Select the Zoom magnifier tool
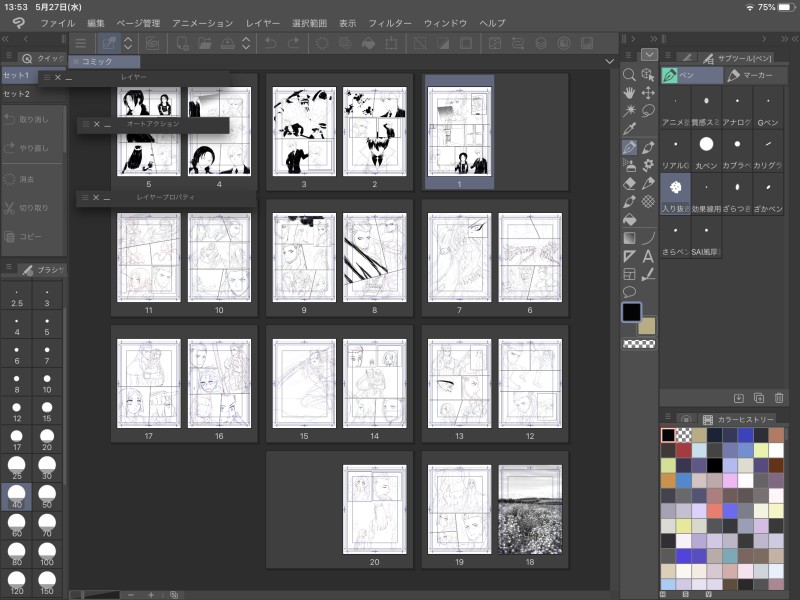 pyautogui.click(x=629, y=75)
